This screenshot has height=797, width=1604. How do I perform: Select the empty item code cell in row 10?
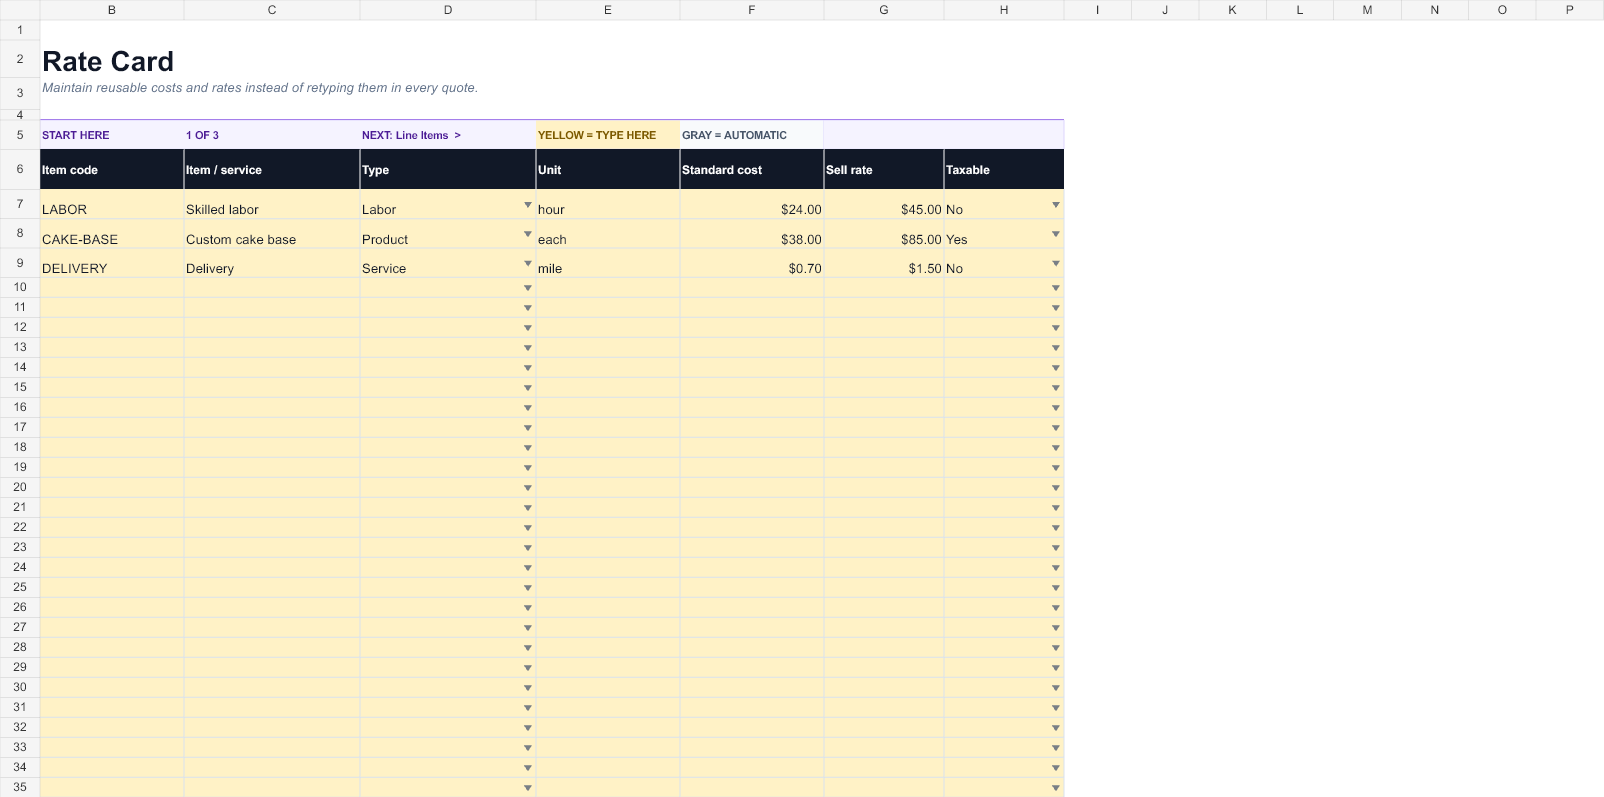[x=112, y=287]
